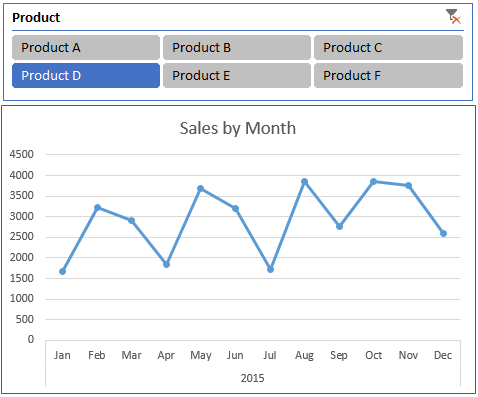
Task: Click the Mar month axis label
Action: click(132, 355)
